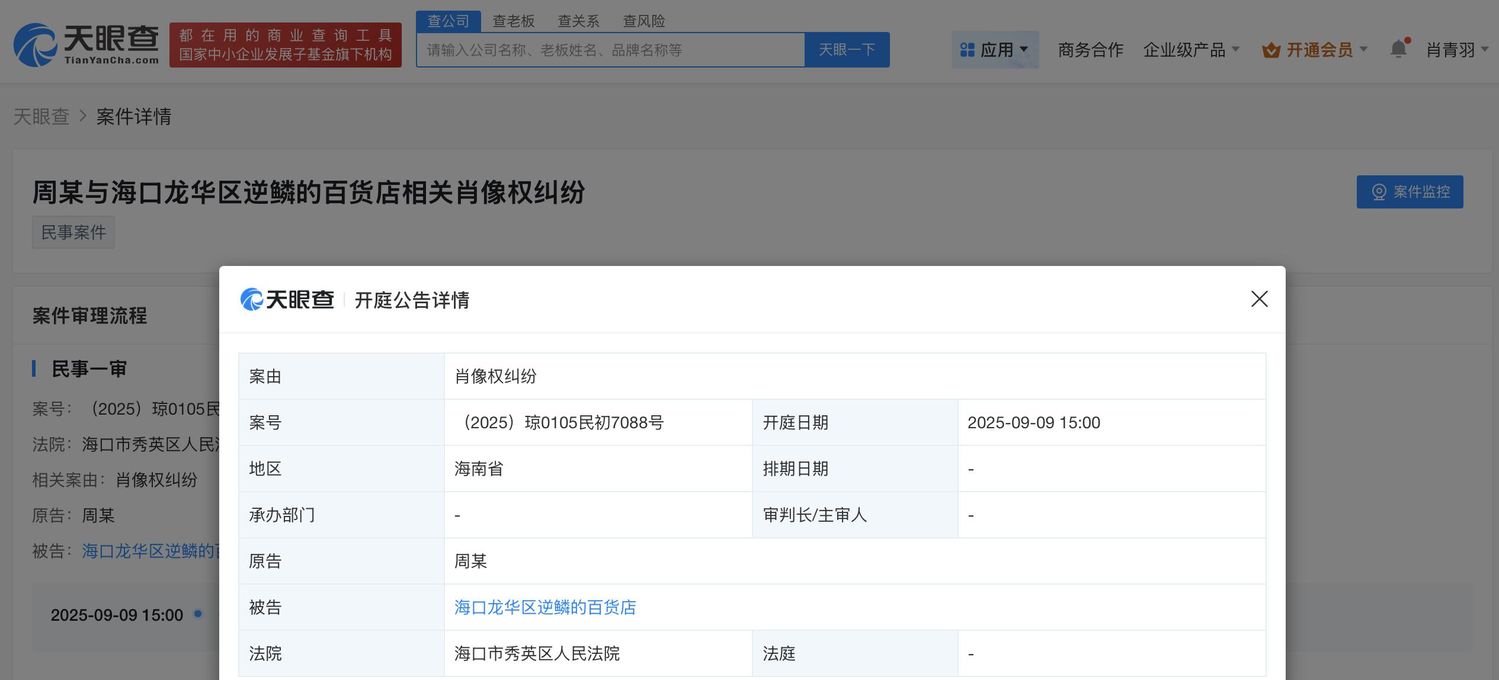Focus the company name search field
Viewport: 1499px width, 680px height.
point(611,50)
